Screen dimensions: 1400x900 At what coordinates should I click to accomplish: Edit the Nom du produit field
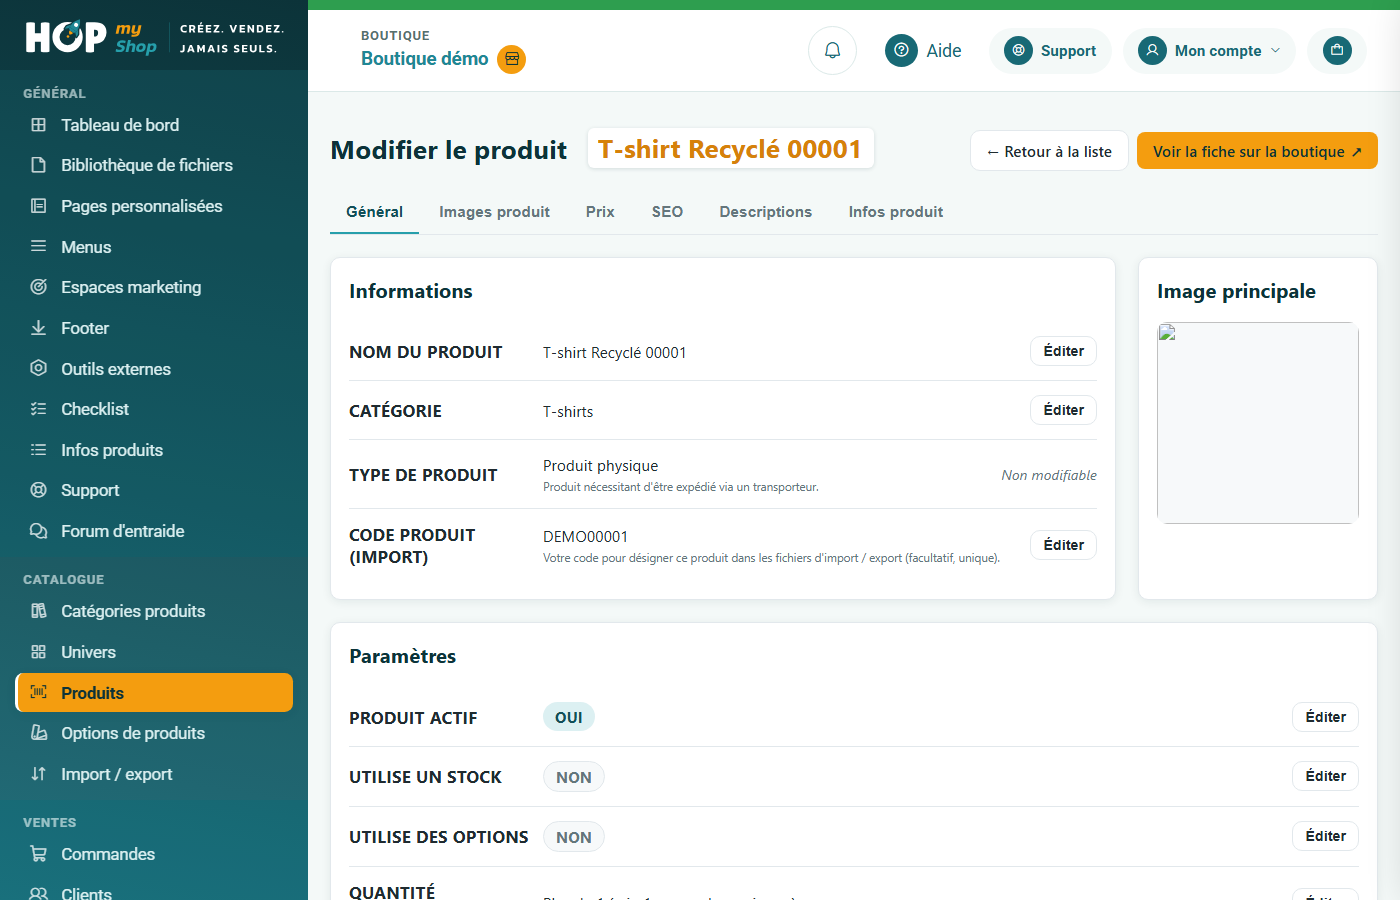pyautogui.click(x=1063, y=351)
